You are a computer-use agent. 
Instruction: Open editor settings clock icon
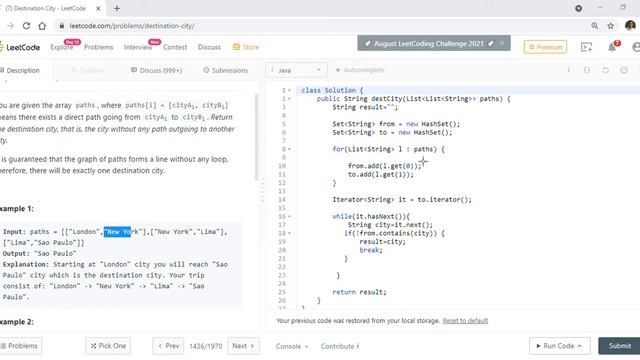tap(624, 70)
